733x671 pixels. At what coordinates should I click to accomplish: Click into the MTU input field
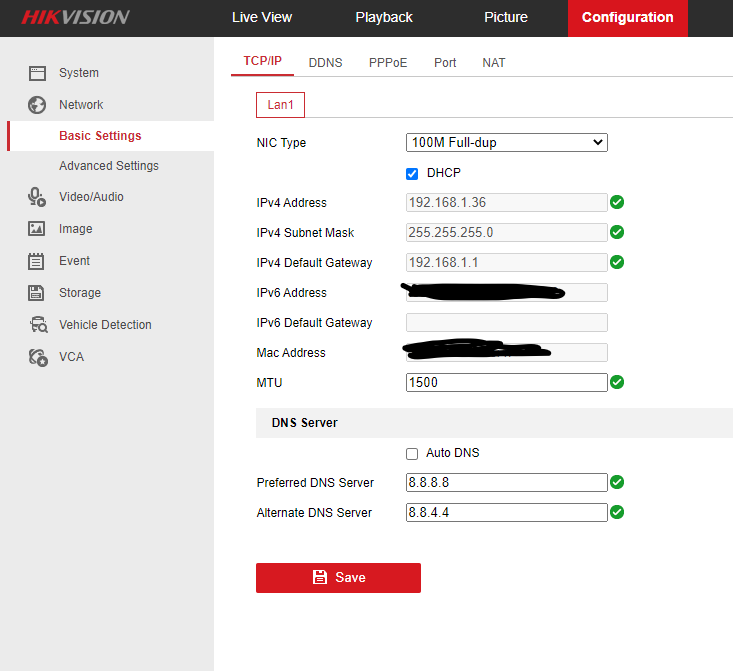506,383
